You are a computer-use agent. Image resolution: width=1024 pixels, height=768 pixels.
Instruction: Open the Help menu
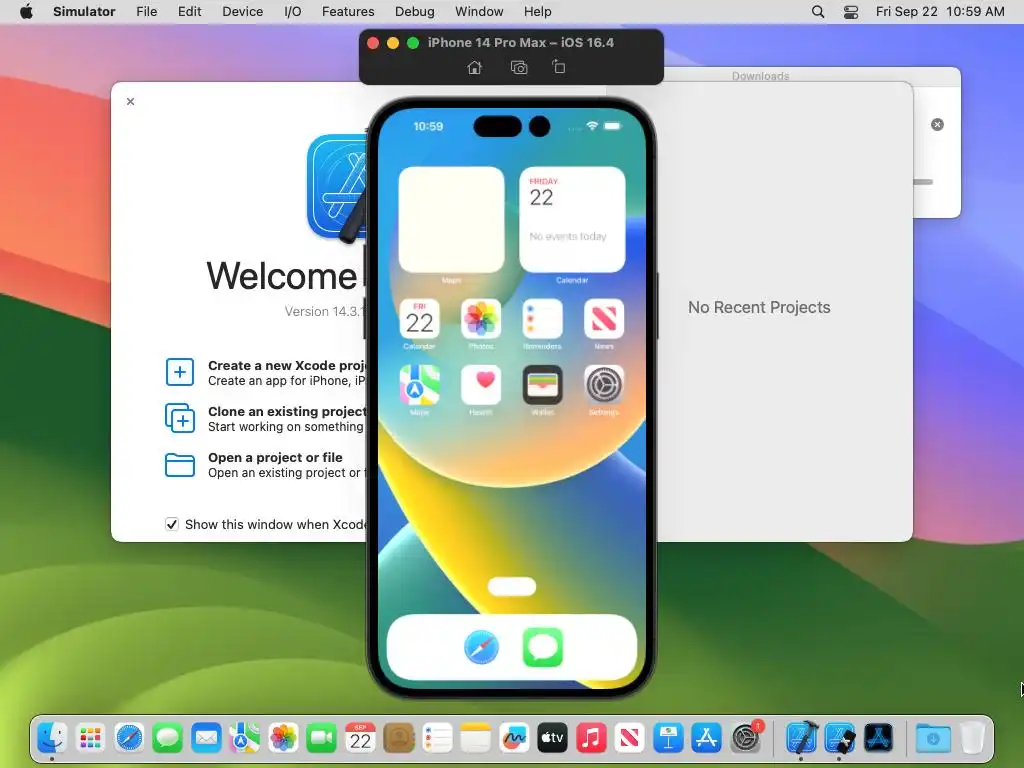(x=537, y=12)
